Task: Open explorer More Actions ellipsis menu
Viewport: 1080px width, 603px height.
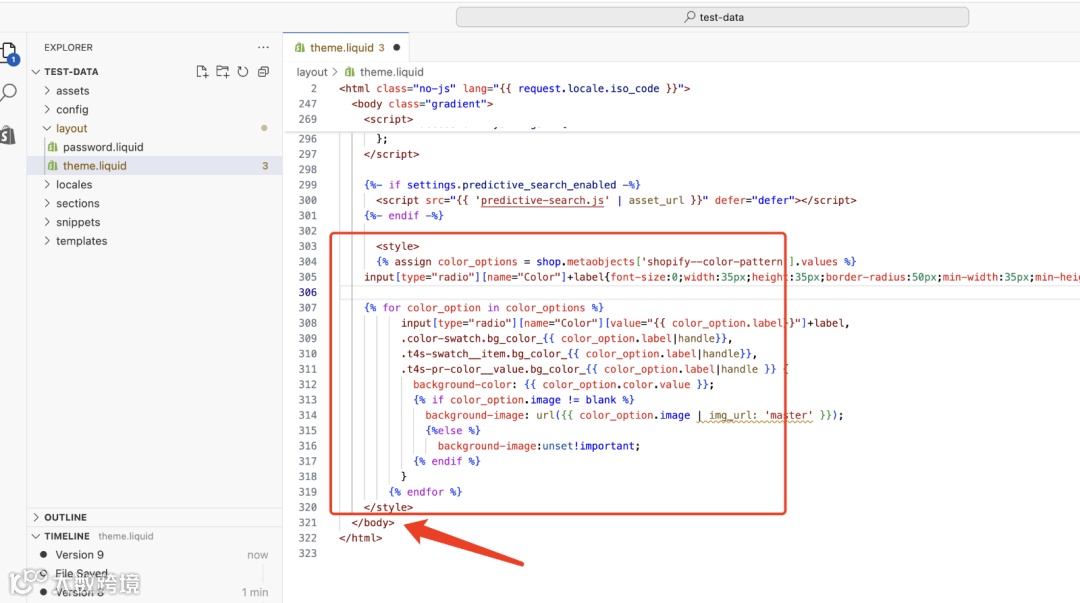Action: click(x=263, y=48)
